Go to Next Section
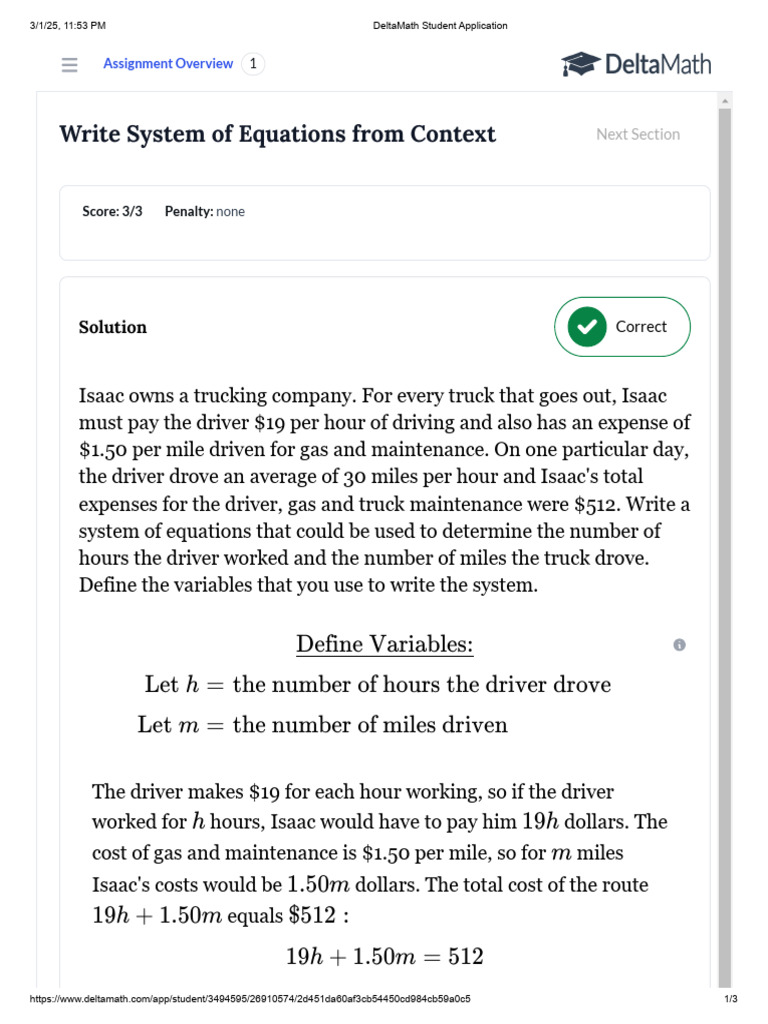768x1024 pixels. pos(637,134)
